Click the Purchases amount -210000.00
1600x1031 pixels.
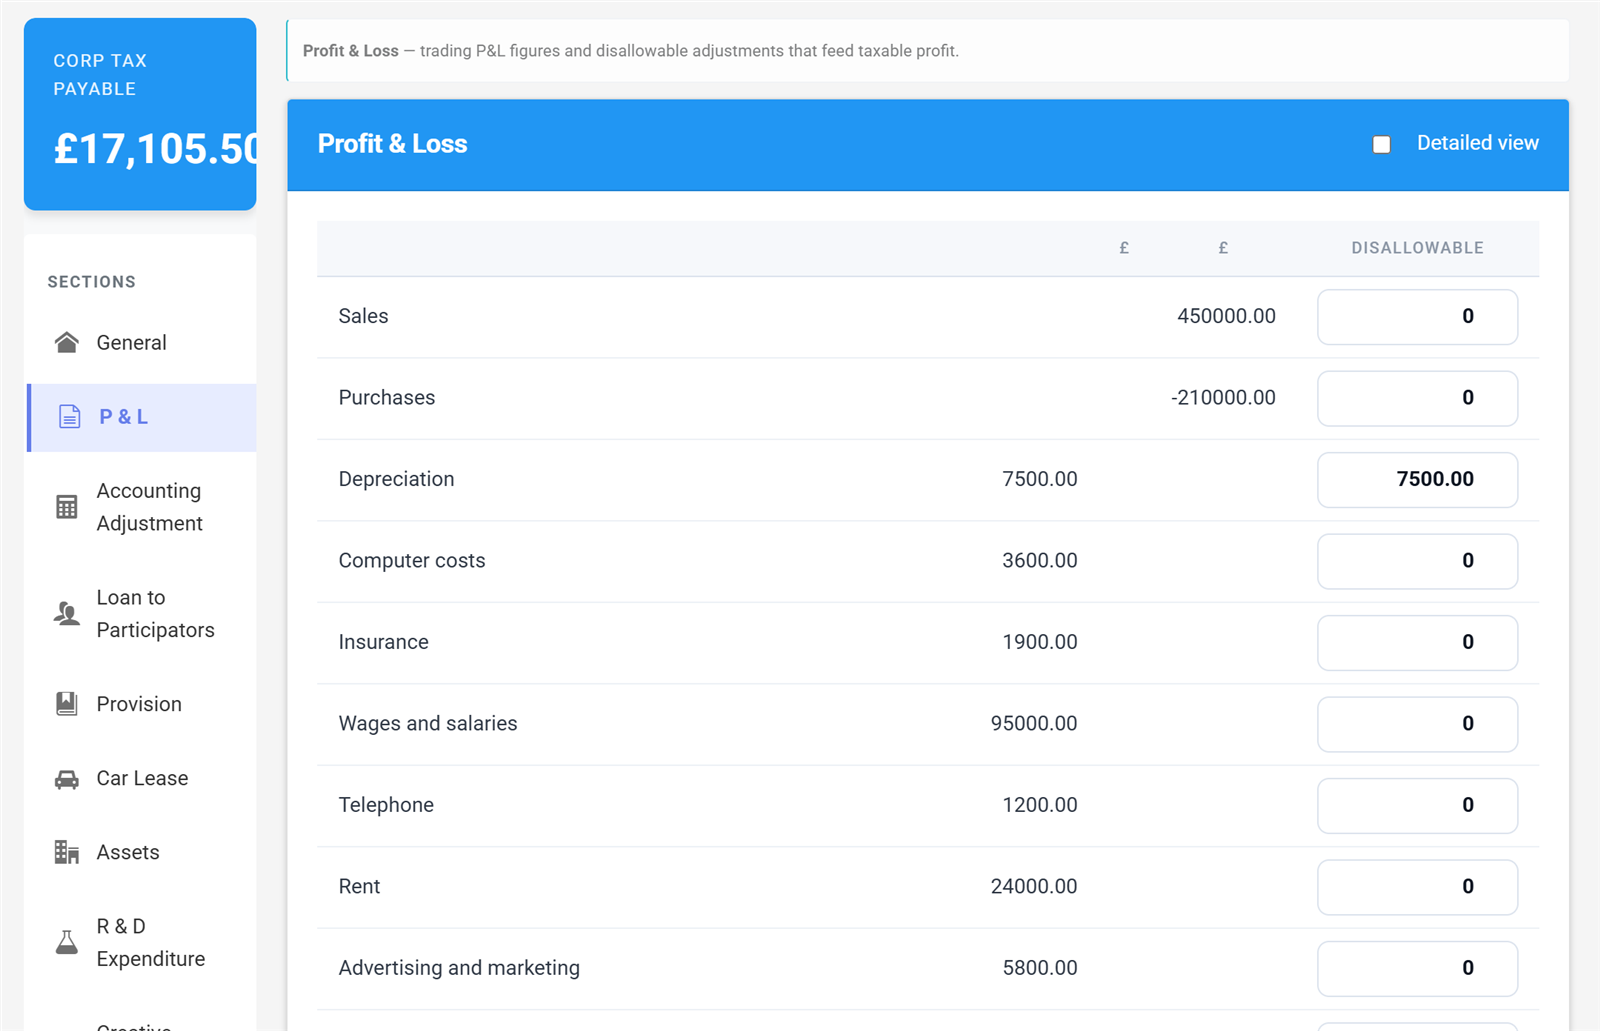click(1223, 398)
